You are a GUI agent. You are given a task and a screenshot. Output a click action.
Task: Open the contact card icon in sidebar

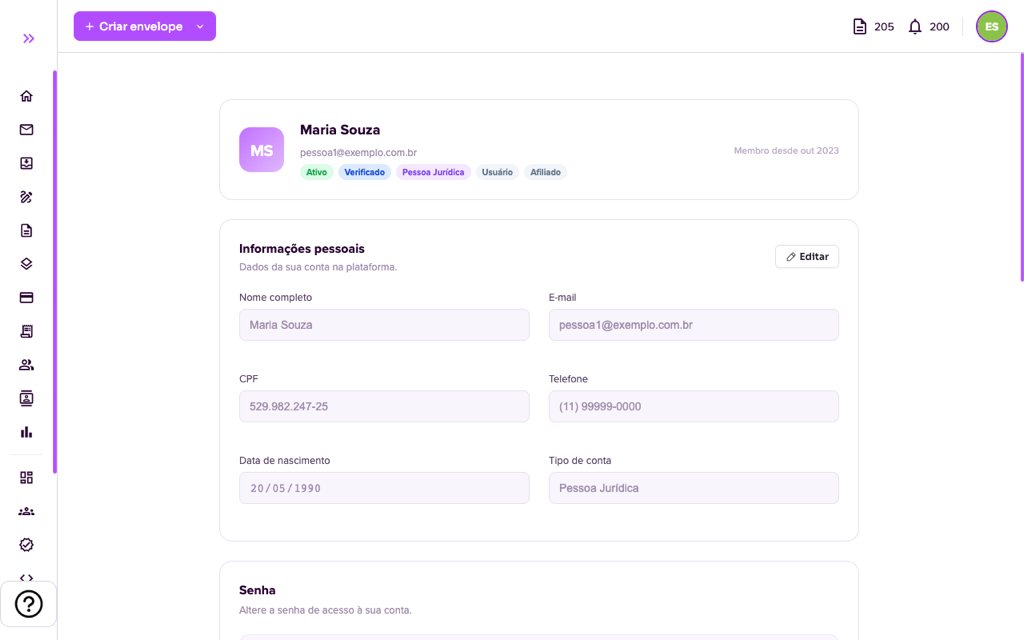pyautogui.click(x=26, y=398)
